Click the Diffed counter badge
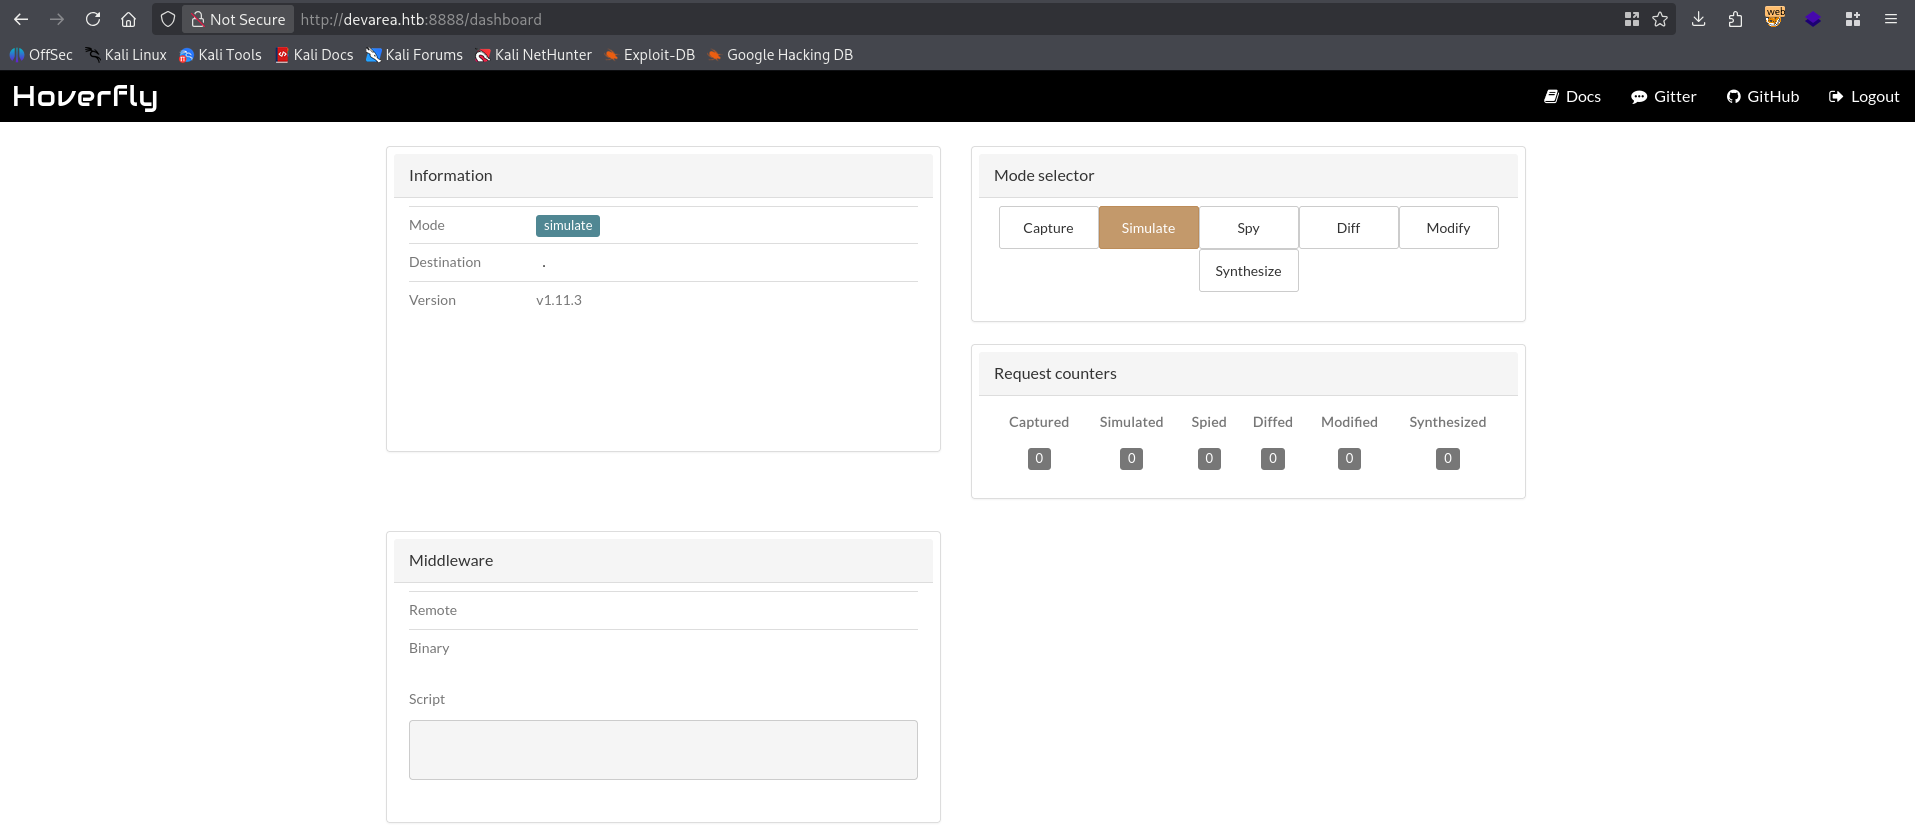Image resolution: width=1915 pixels, height=829 pixels. [x=1272, y=459]
